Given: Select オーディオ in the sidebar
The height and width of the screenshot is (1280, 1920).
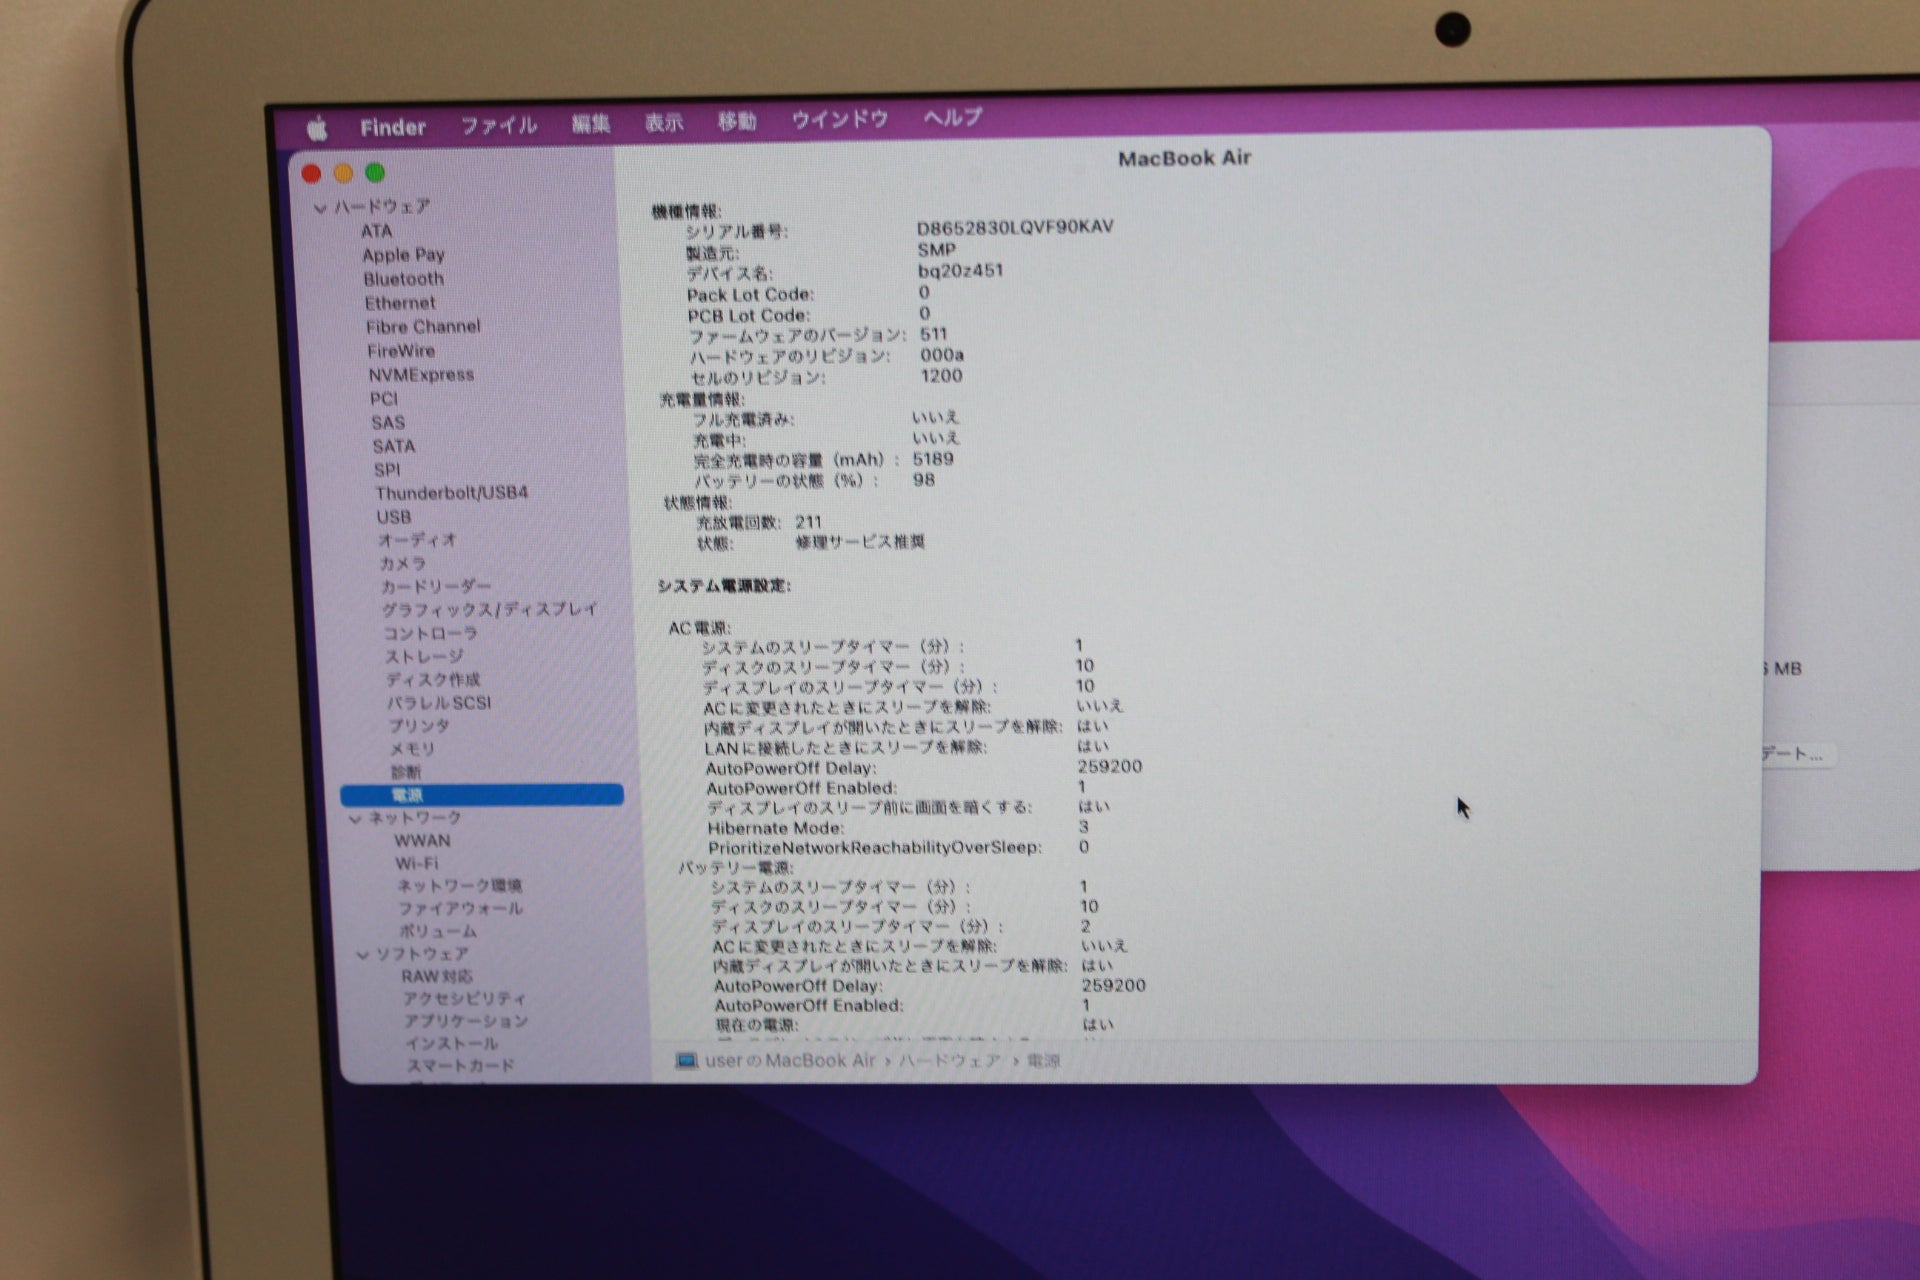Looking at the screenshot, I should pyautogui.click(x=417, y=540).
